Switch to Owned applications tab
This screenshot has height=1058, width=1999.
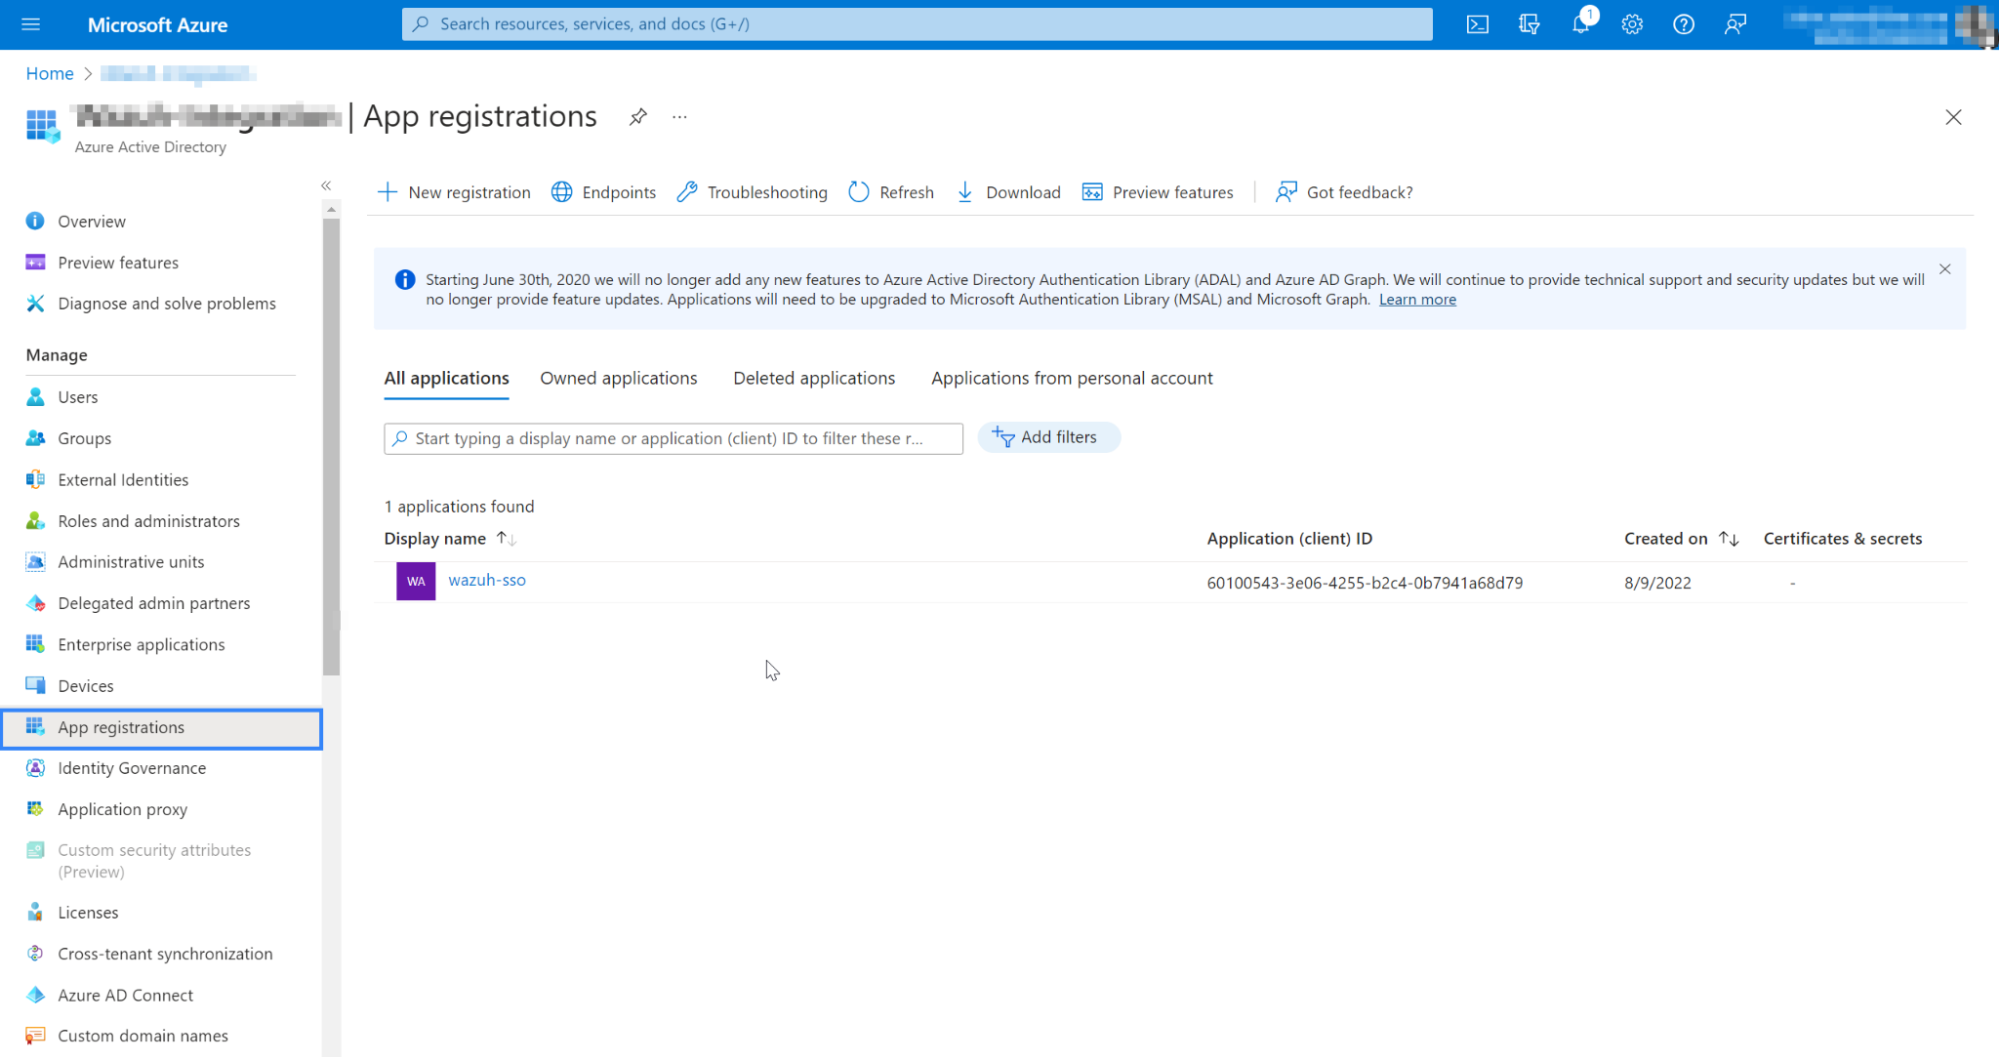[619, 378]
